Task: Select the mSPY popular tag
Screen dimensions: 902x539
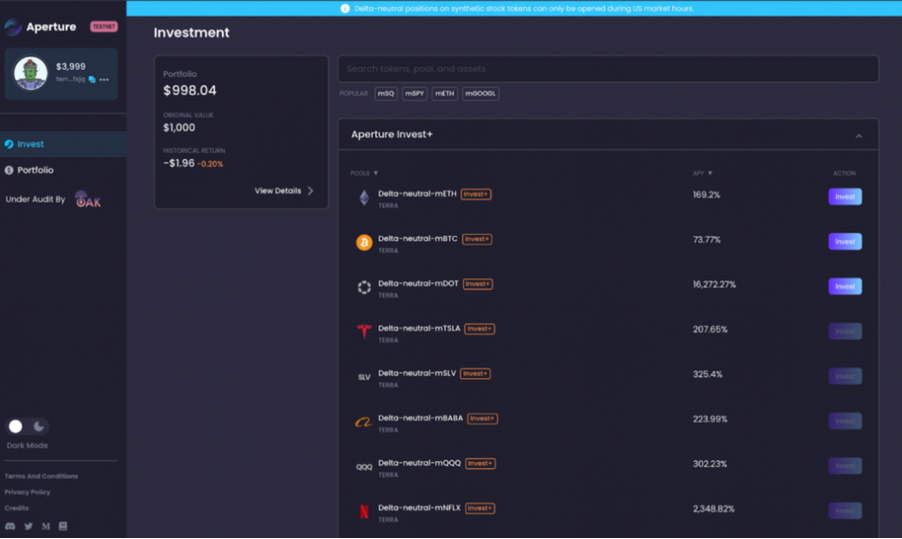Action: 415,94
